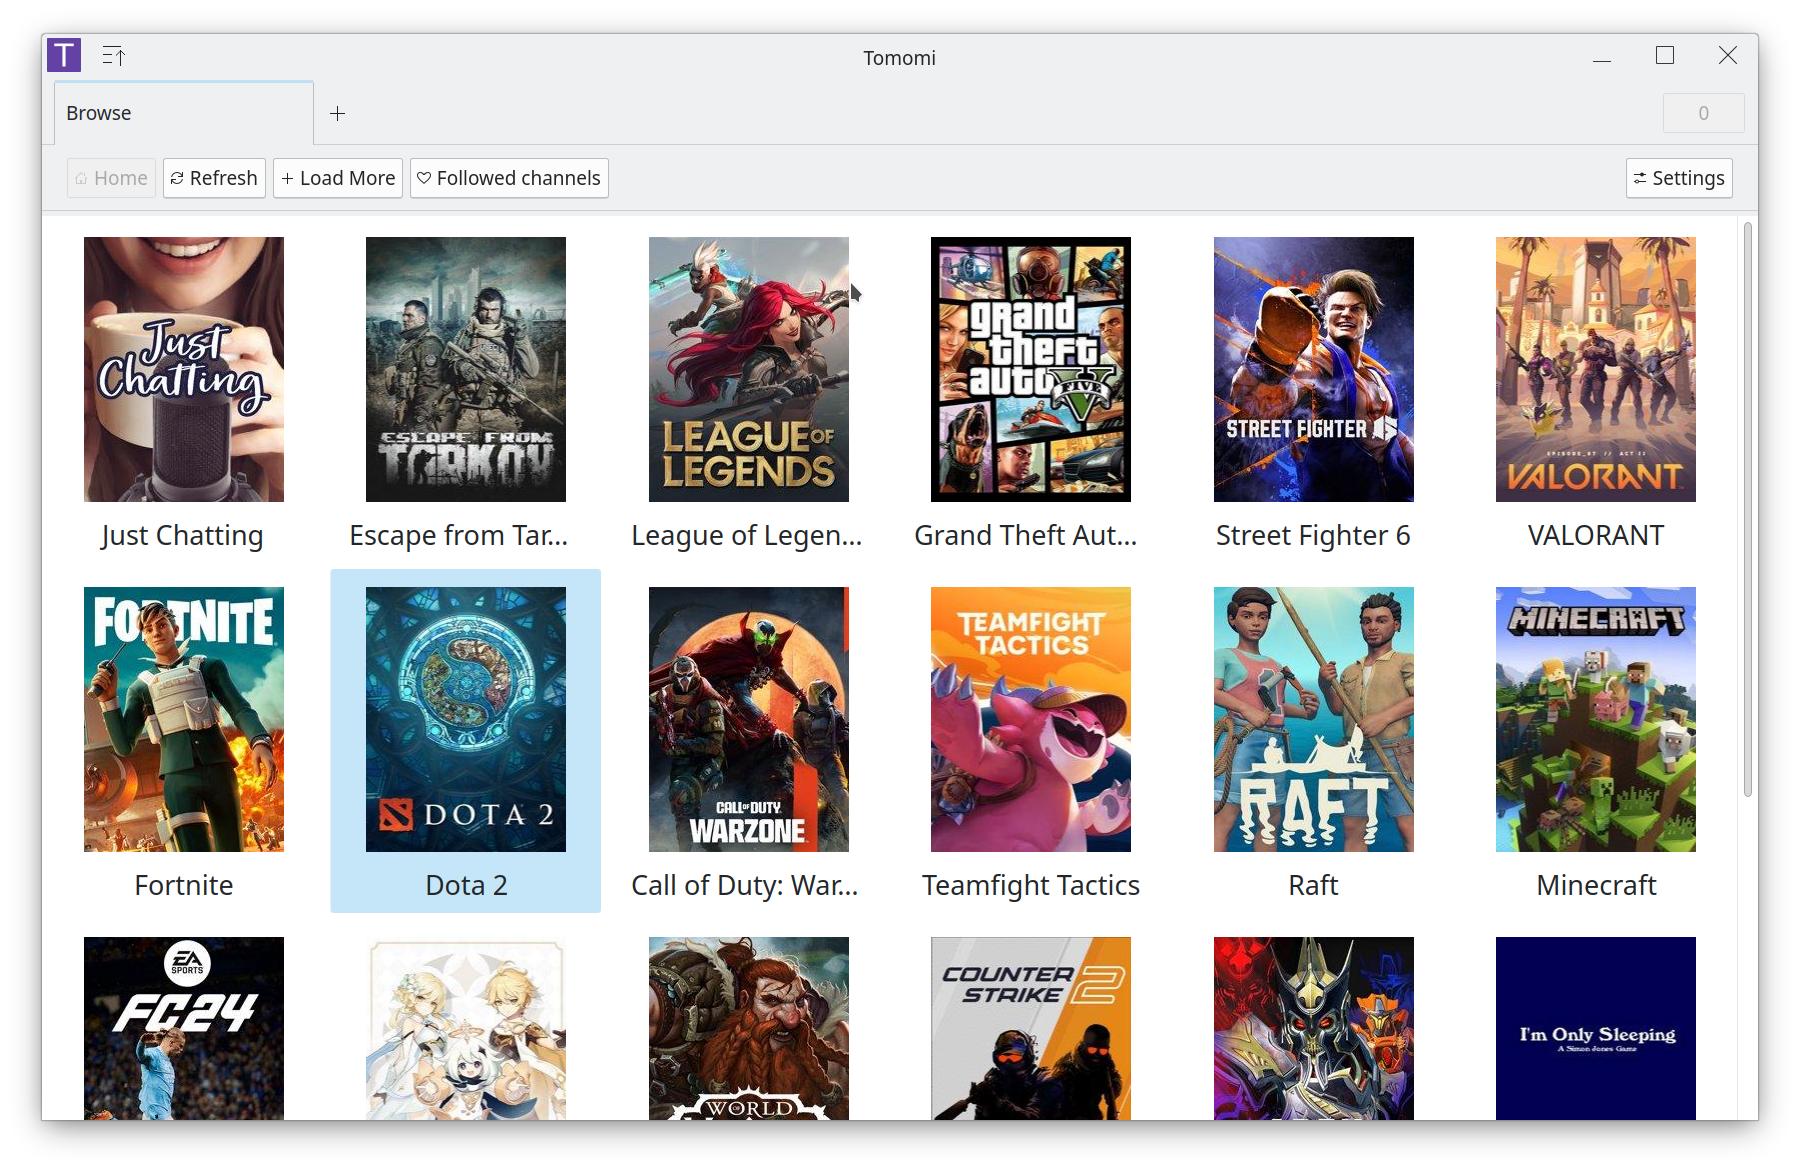Click the 'Fortnite' text label
Image resolution: width=1800 pixels, height=1170 pixels.
(x=184, y=886)
